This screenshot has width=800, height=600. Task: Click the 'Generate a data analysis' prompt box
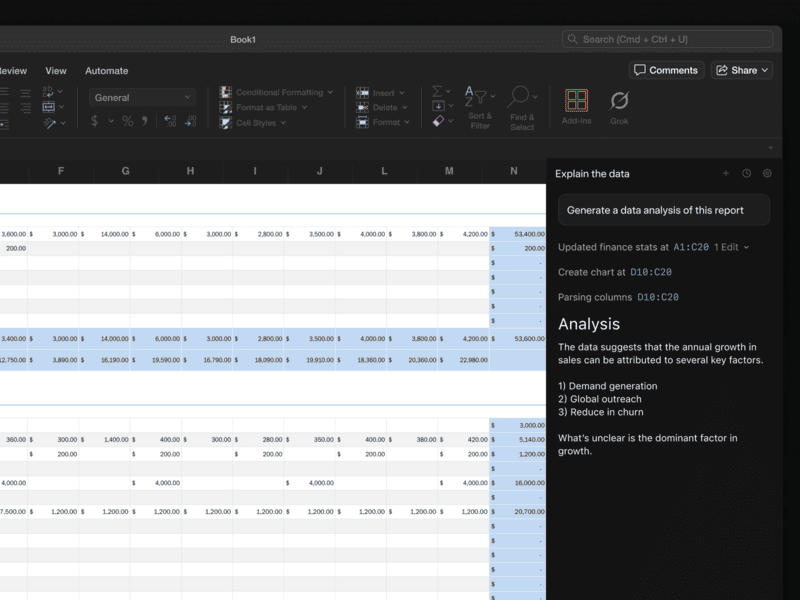(664, 210)
